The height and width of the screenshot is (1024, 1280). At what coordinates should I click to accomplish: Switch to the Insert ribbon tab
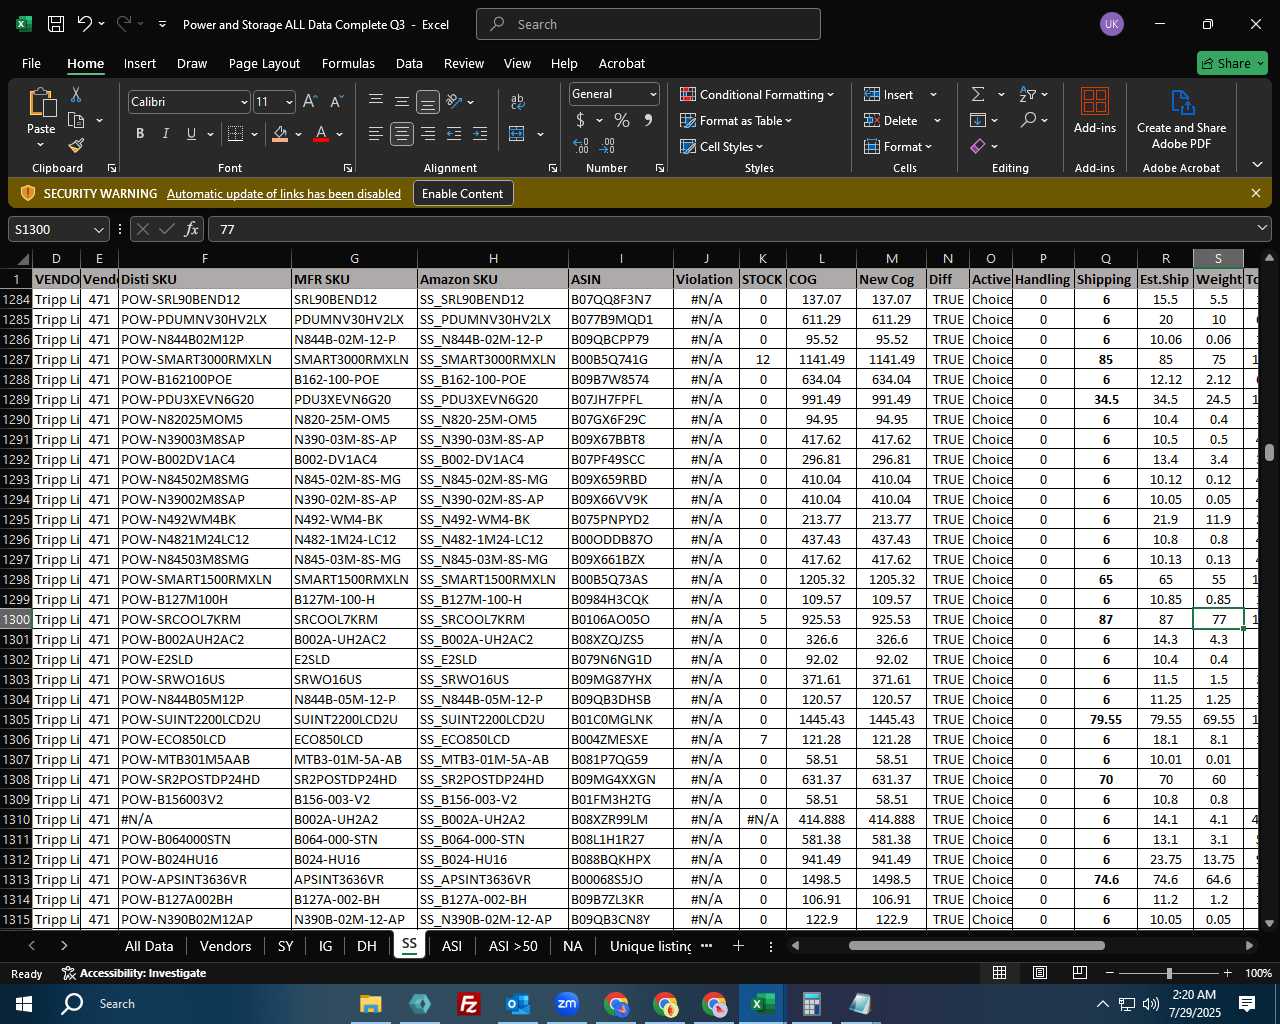(140, 63)
